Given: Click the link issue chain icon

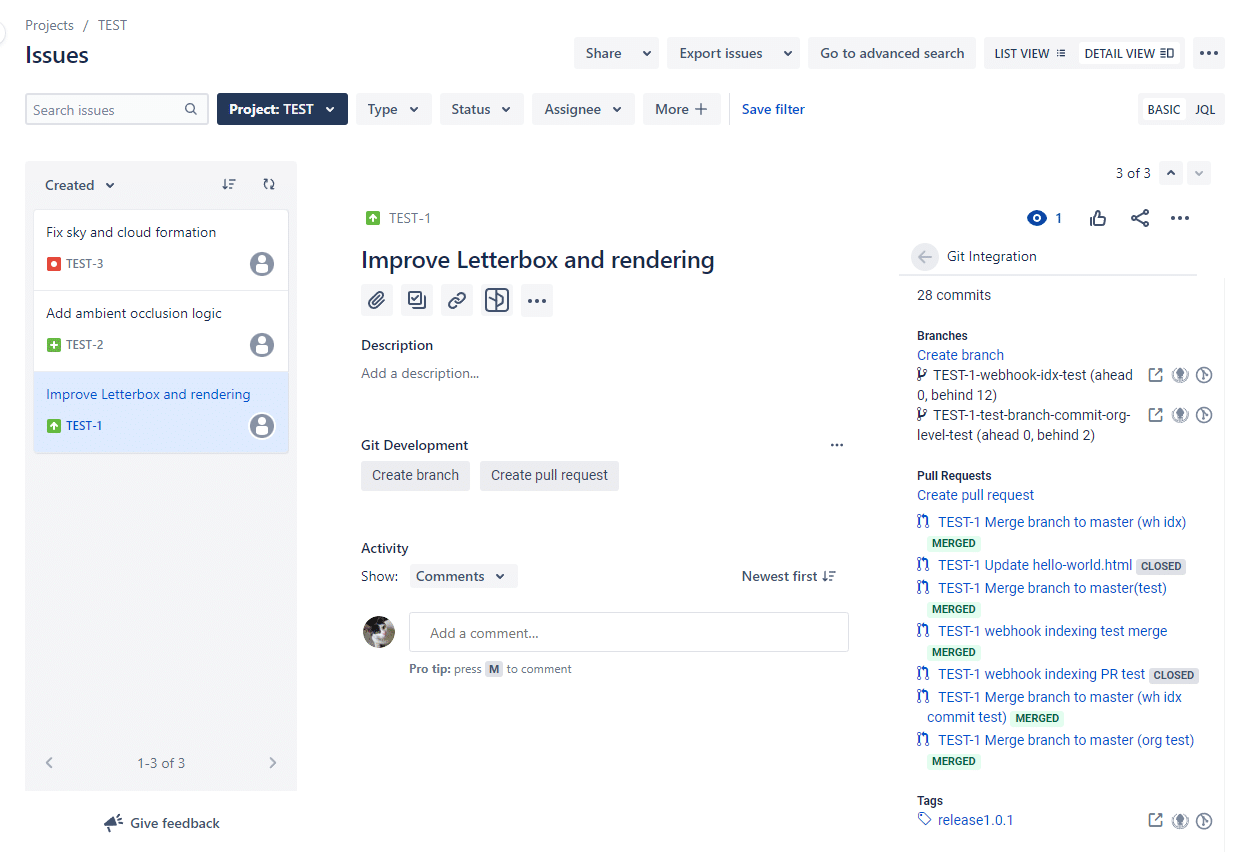Looking at the screenshot, I should tap(457, 300).
